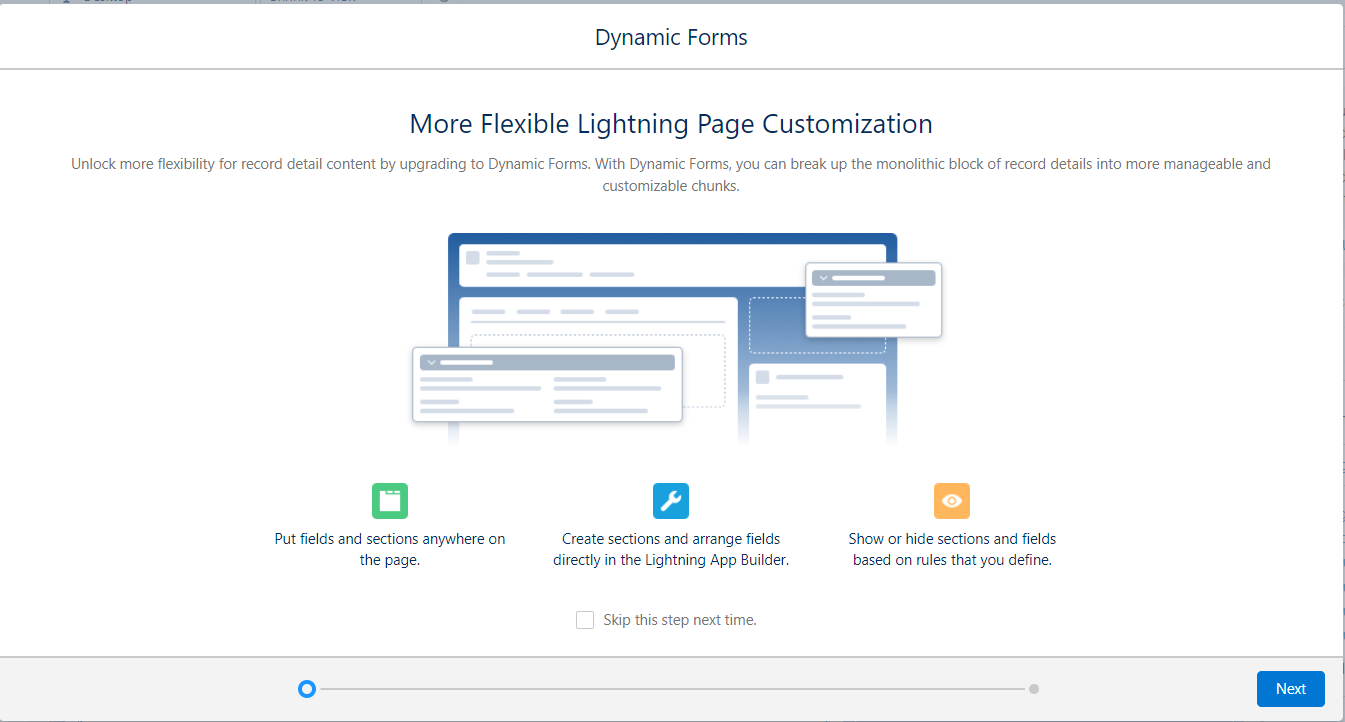Click the Dynamic Forms title tab
The width and height of the screenshot is (1345, 722).
671,37
